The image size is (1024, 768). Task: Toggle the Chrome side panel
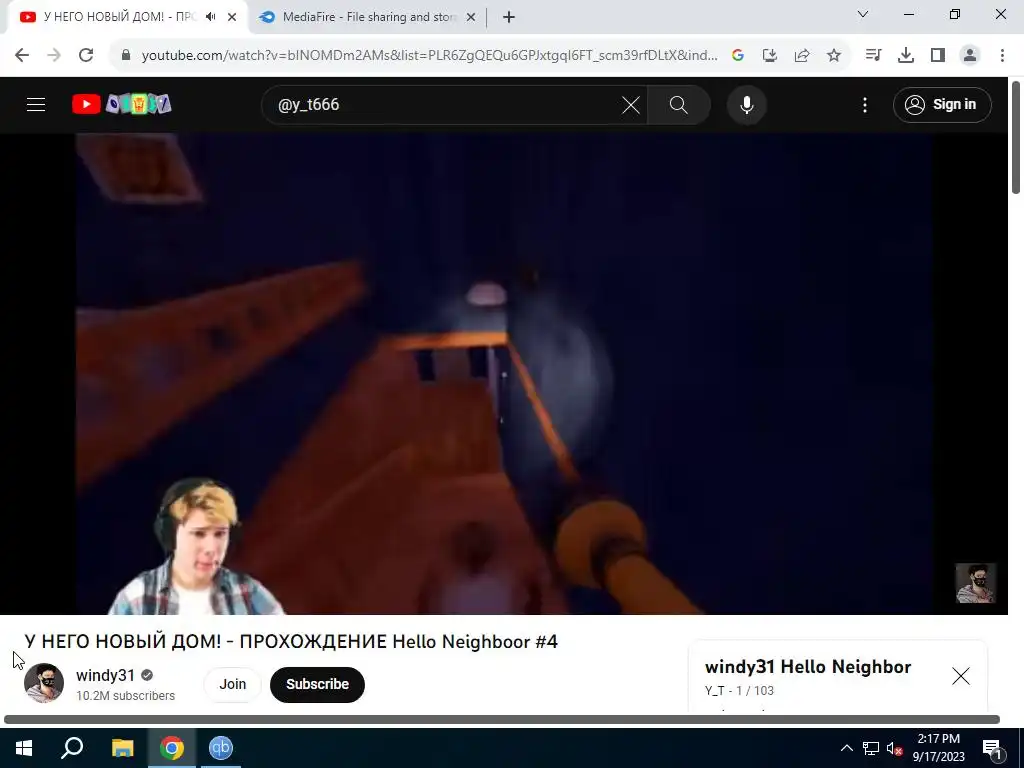coord(938,56)
